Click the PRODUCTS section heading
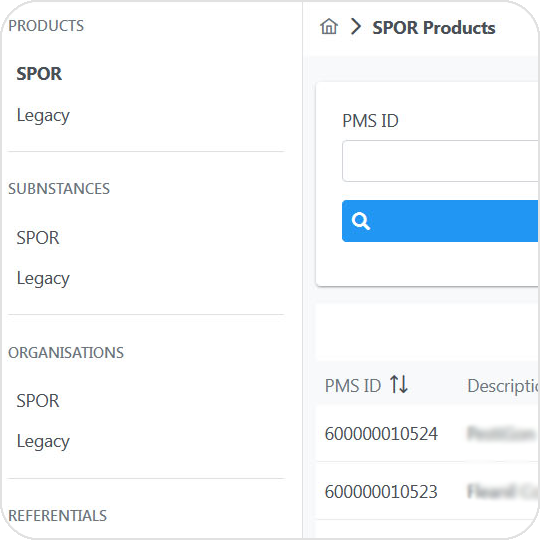 [46, 26]
